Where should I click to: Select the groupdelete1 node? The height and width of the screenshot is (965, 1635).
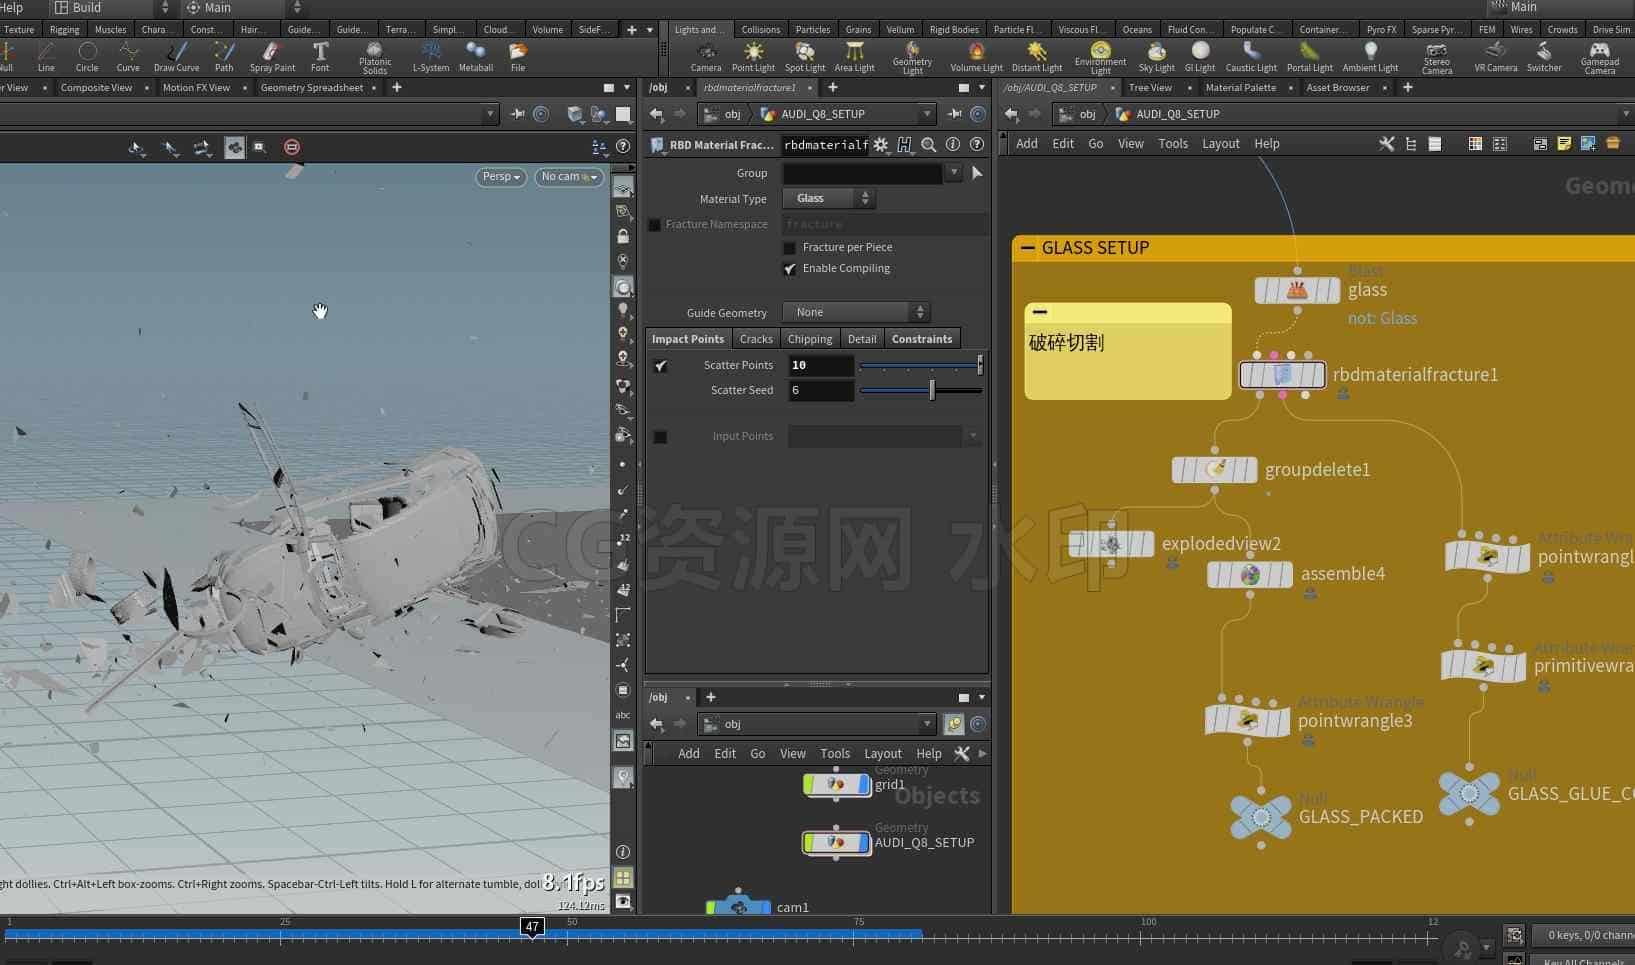click(x=1214, y=469)
